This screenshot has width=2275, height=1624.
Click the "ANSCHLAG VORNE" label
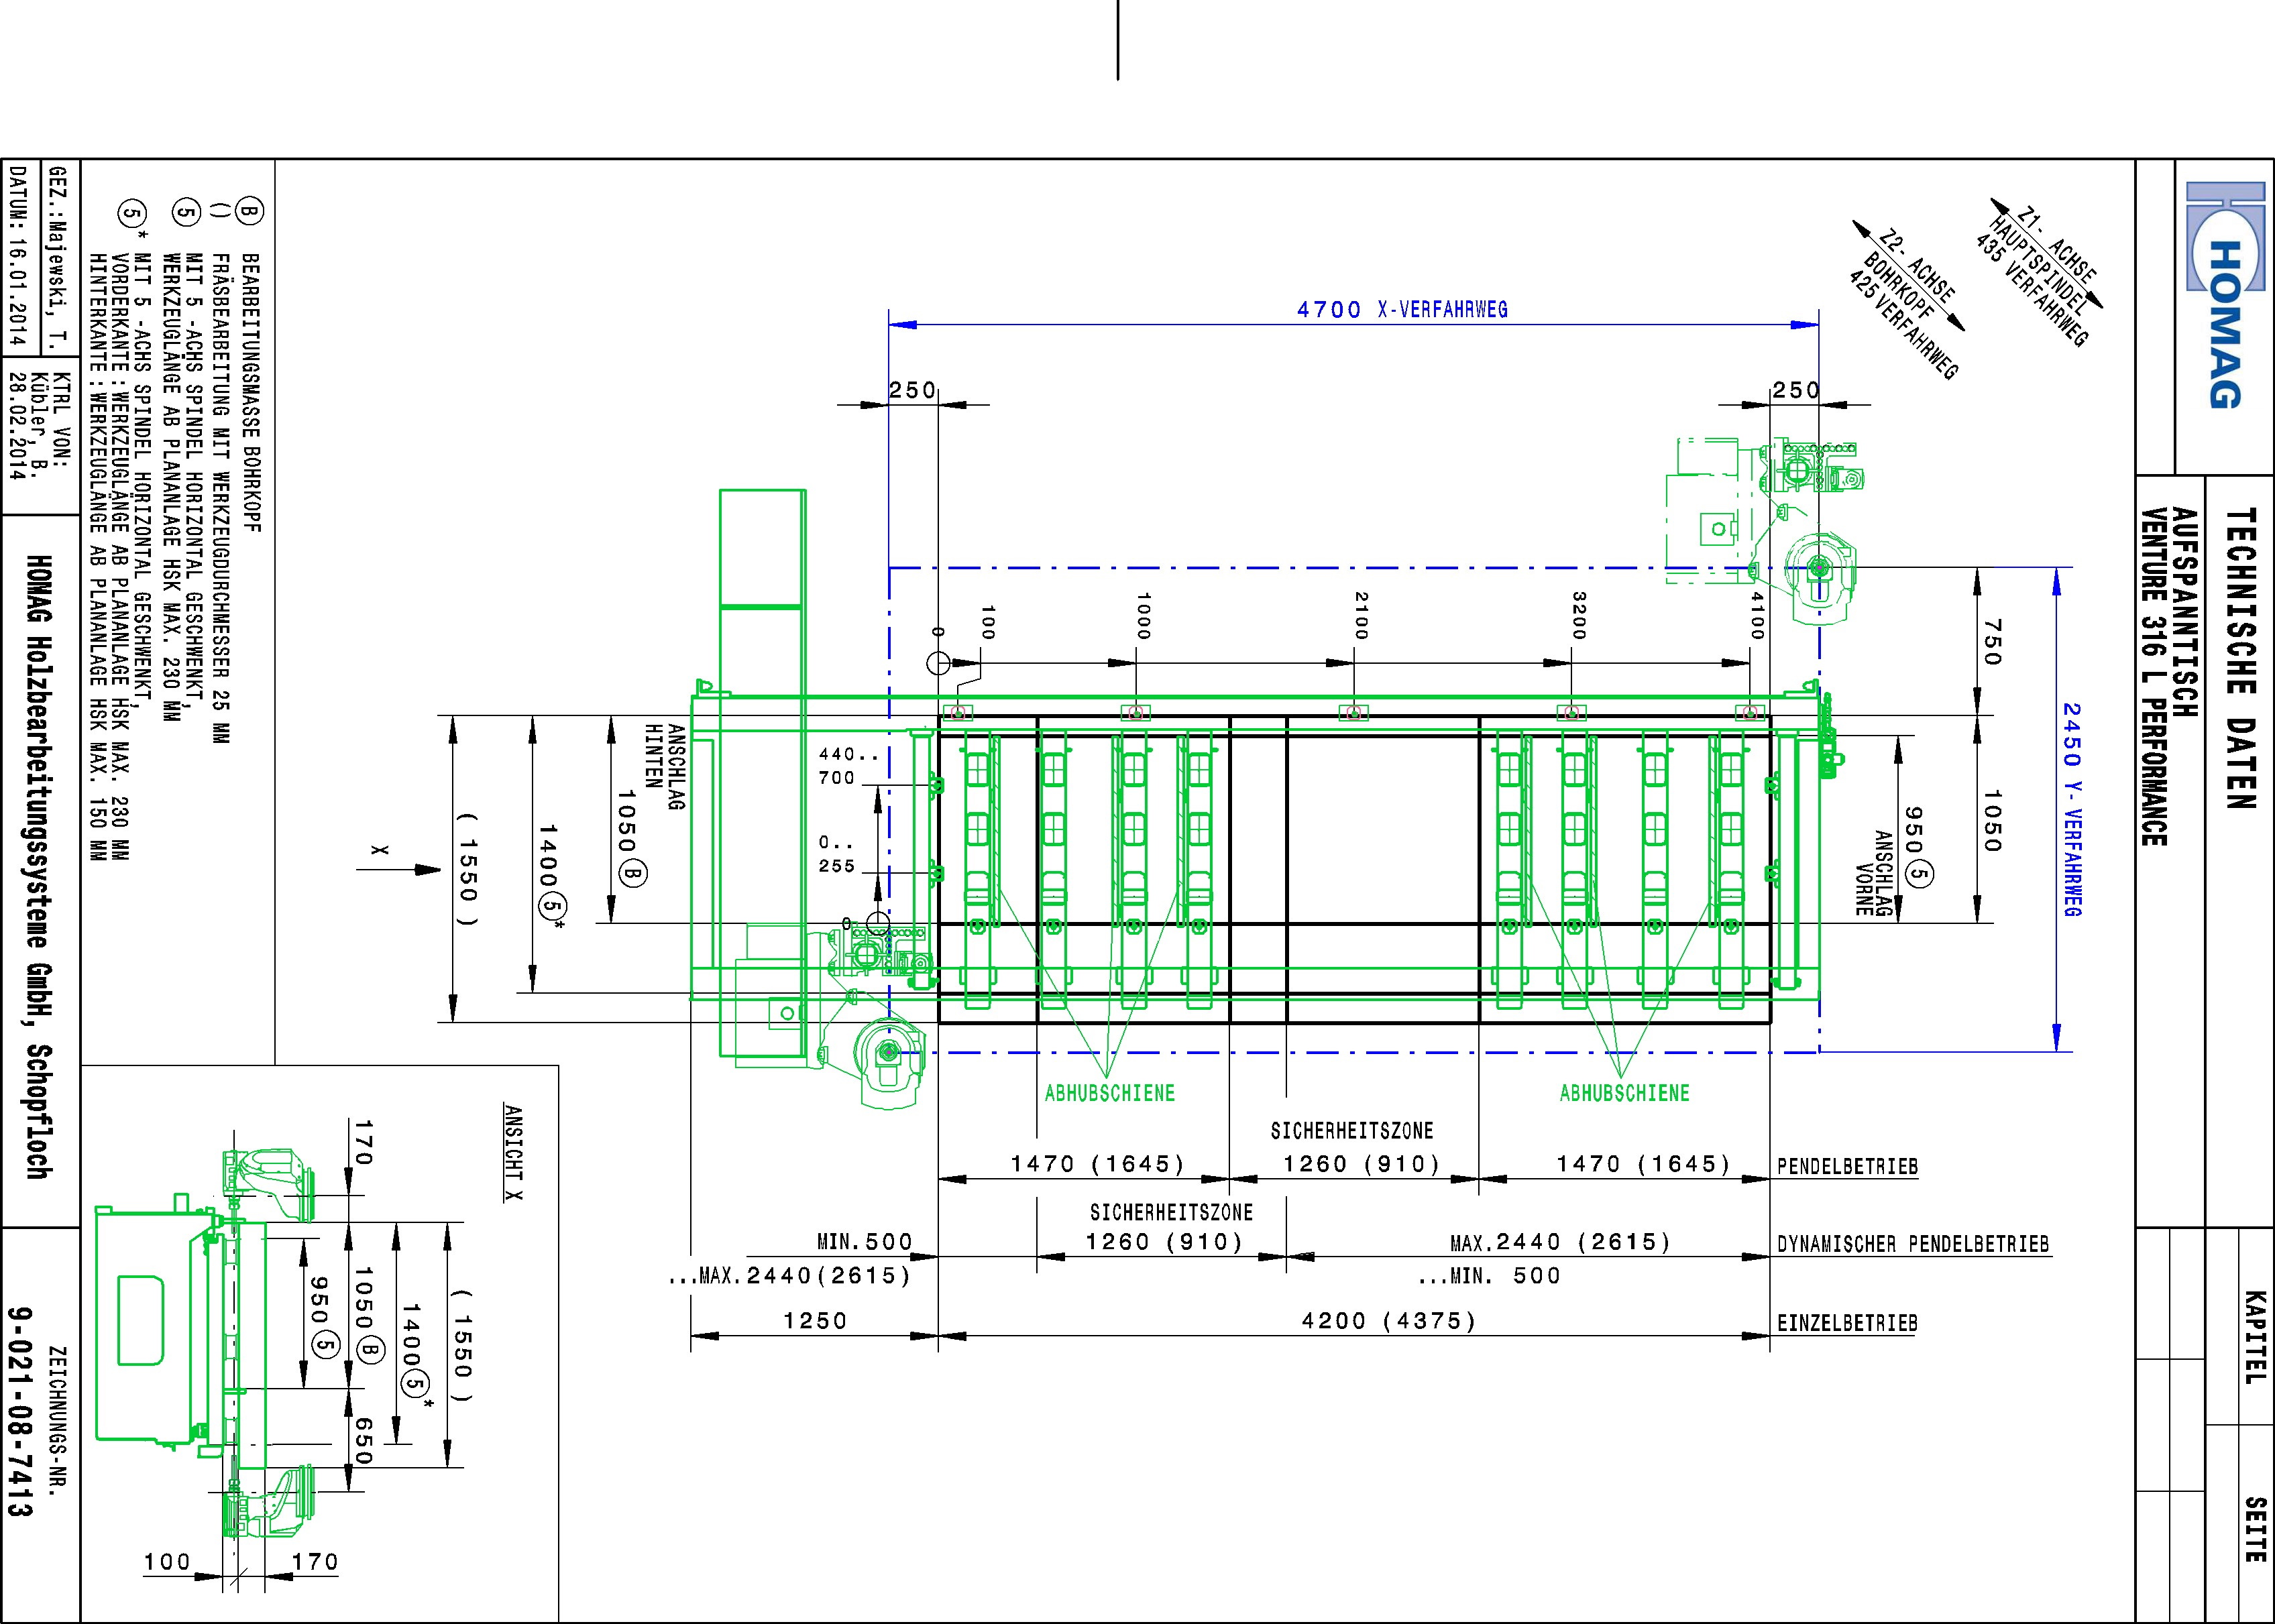pyautogui.click(x=1874, y=873)
